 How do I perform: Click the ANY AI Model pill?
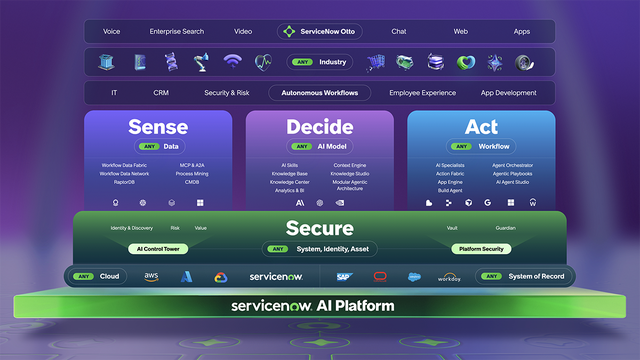tap(320, 147)
